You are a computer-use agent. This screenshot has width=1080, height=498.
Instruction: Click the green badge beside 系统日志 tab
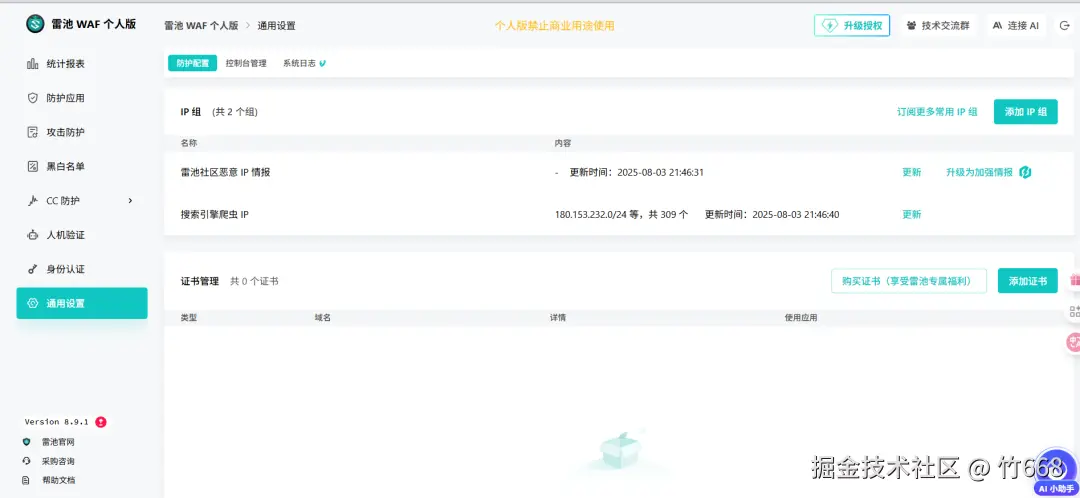coord(322,63)
